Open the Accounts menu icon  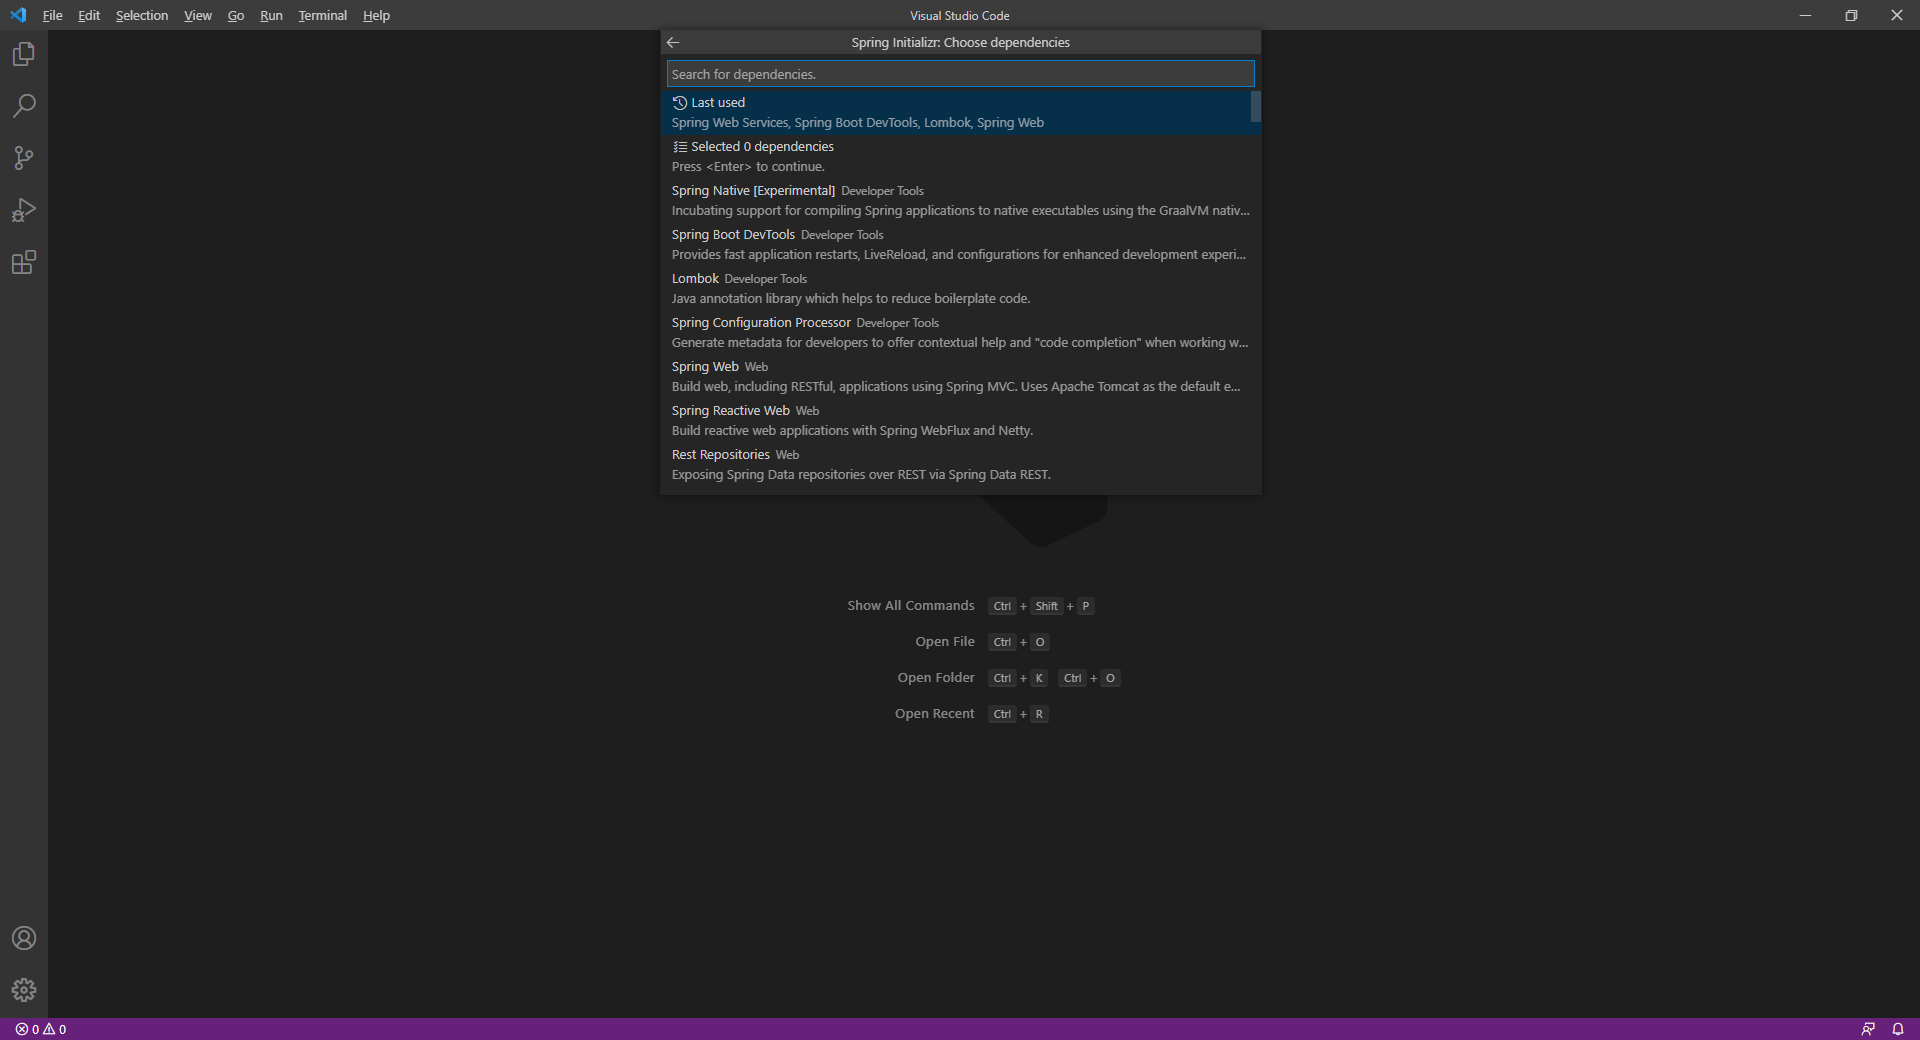24,938
